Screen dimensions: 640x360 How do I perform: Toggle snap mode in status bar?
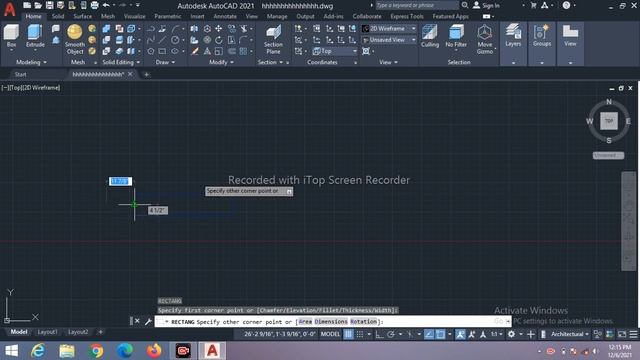pos(360,334)
